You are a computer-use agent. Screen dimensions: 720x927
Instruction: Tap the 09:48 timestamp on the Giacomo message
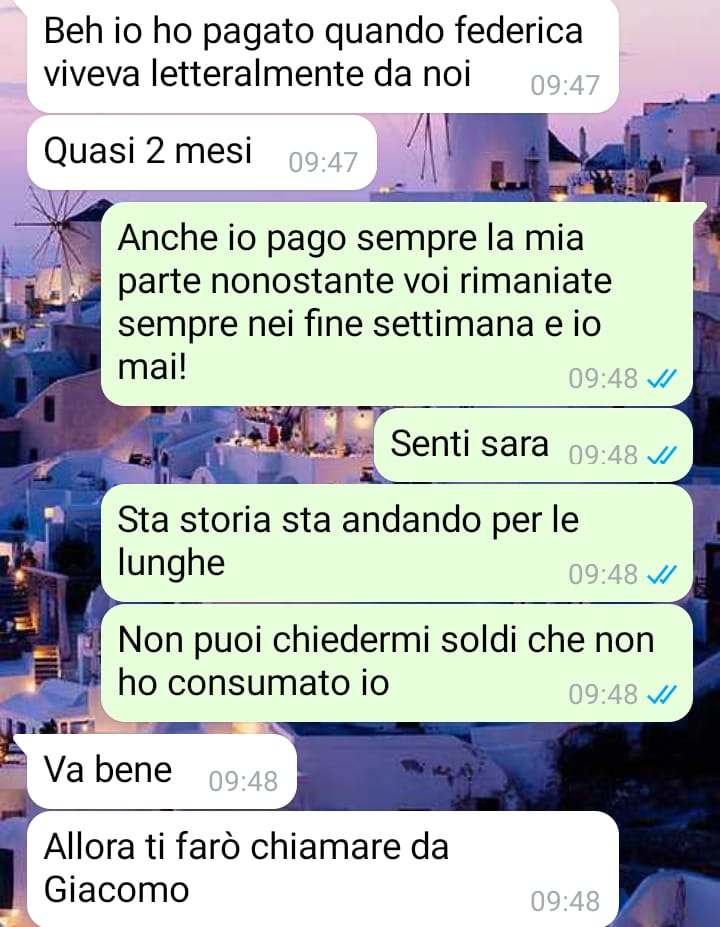click(565, 902)
